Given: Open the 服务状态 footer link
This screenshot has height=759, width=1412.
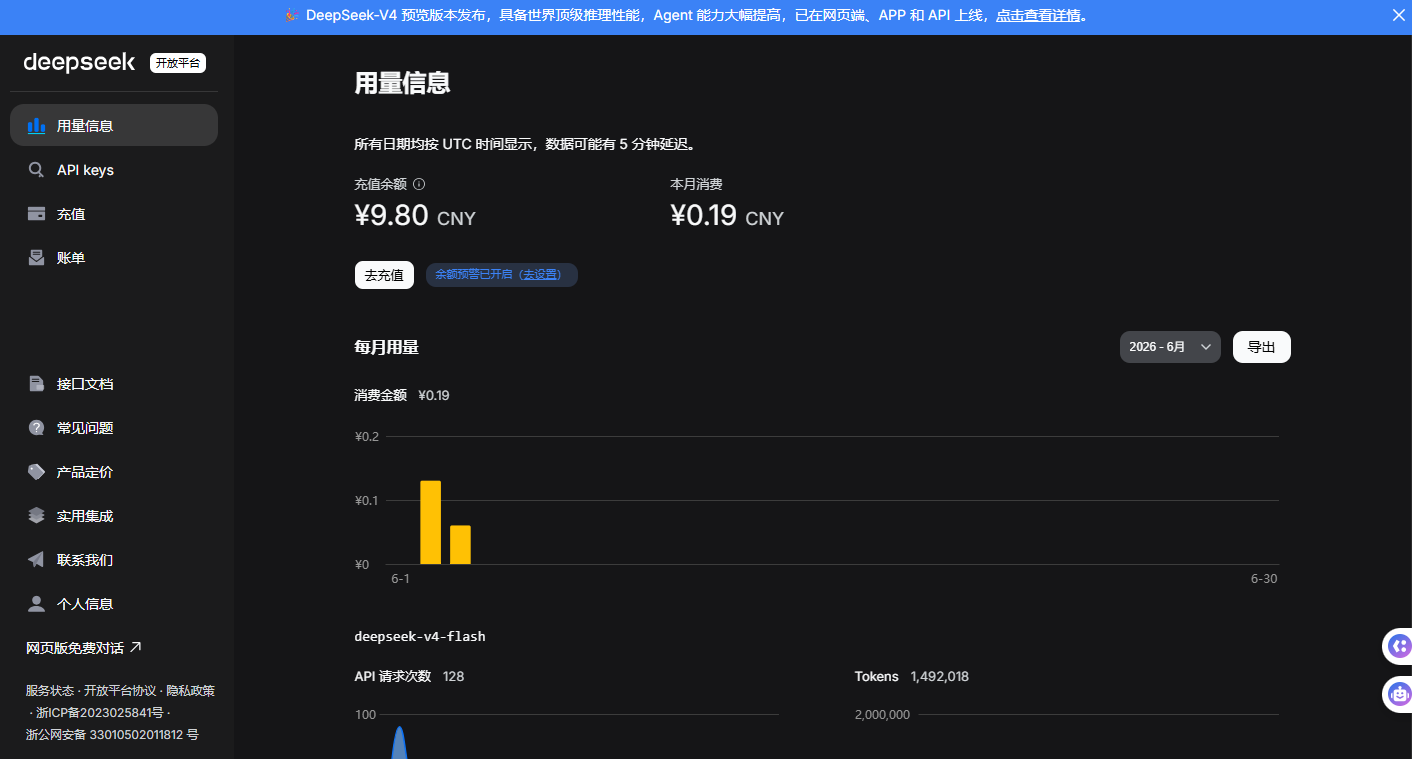Looking at the screenshot, I should tap(50, 690).
